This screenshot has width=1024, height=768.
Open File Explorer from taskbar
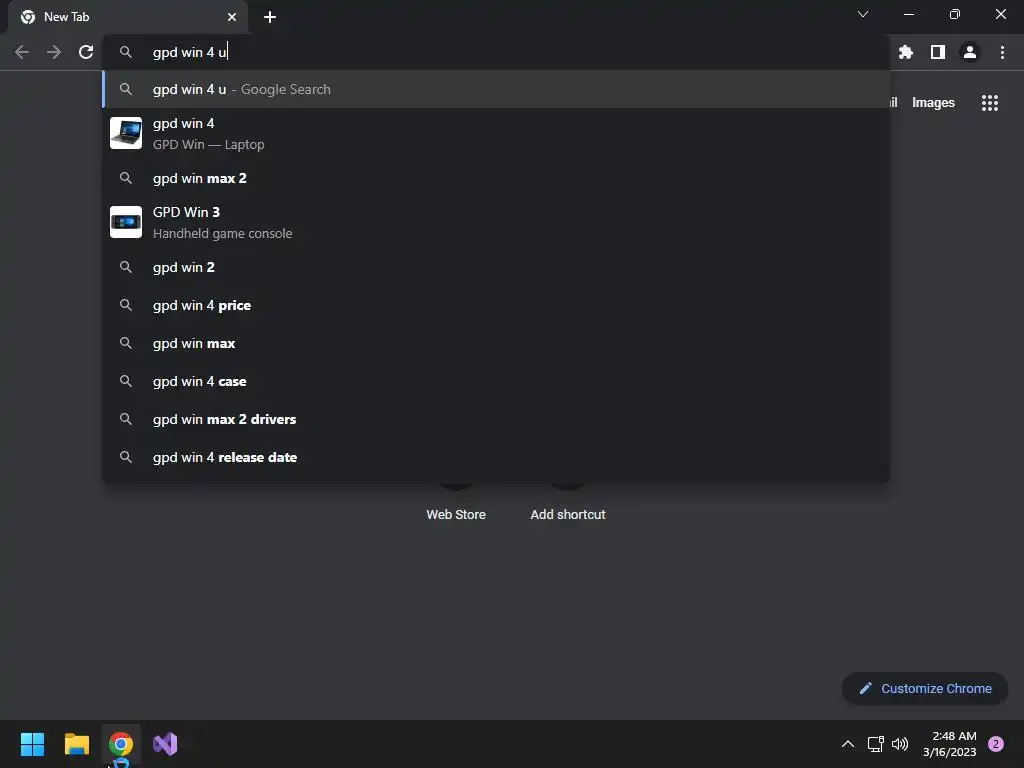click(x=76, y=744)
